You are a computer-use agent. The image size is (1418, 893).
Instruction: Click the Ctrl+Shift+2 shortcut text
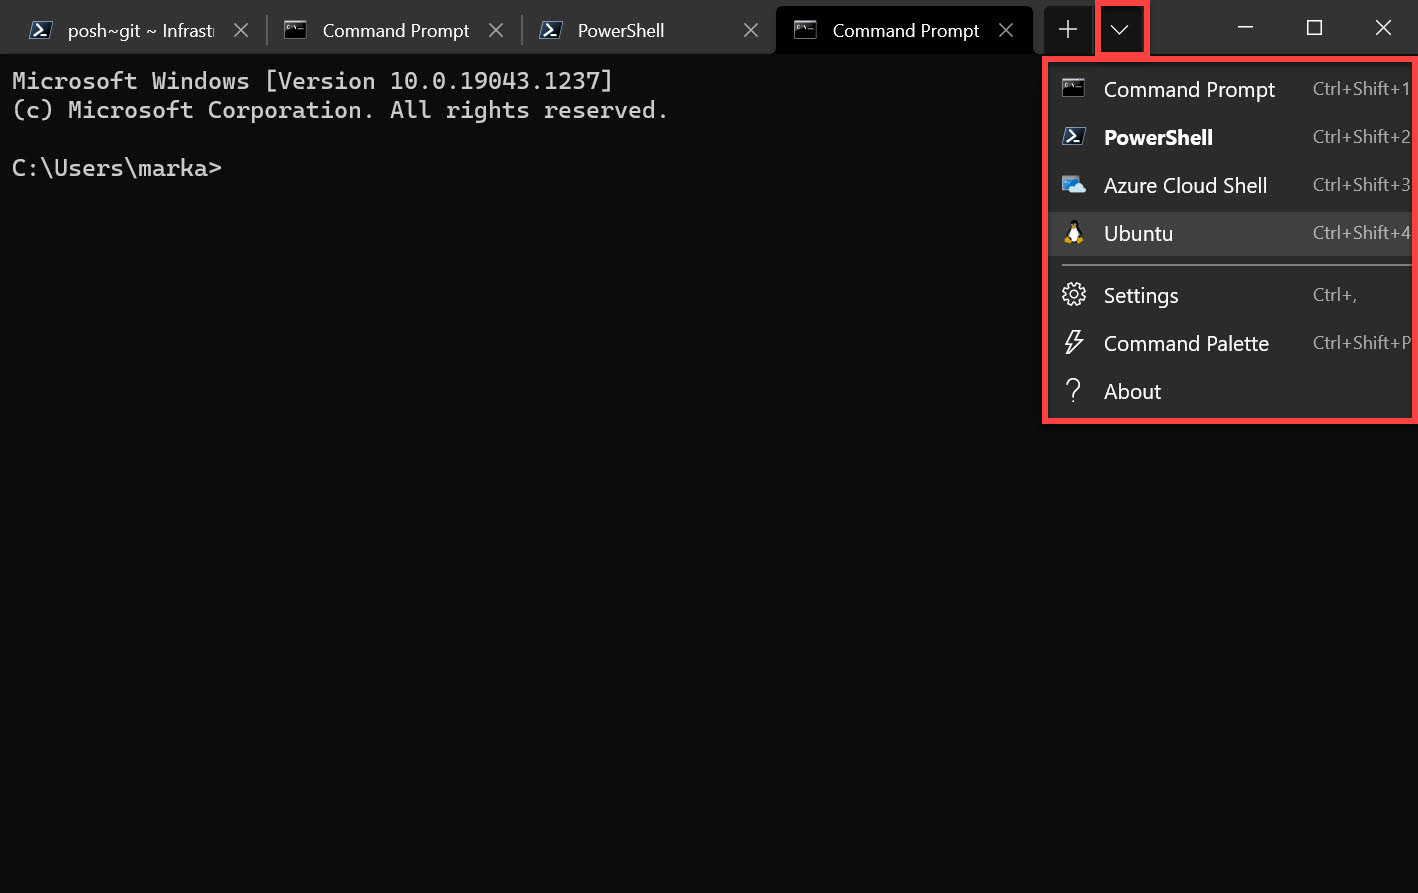coord(1361,137)
